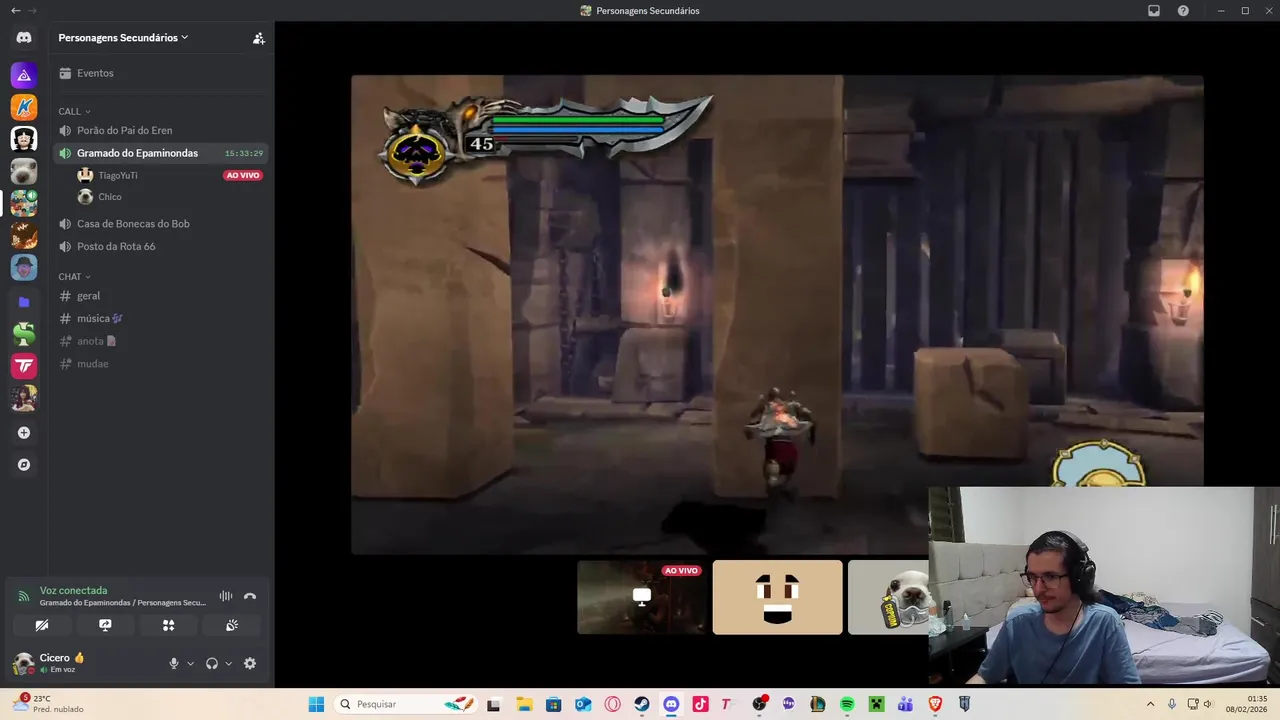This screenshot has width=1280, height=720.
Task: Join the Posto da Rota 66 voice channel
Action: [161, 246]
